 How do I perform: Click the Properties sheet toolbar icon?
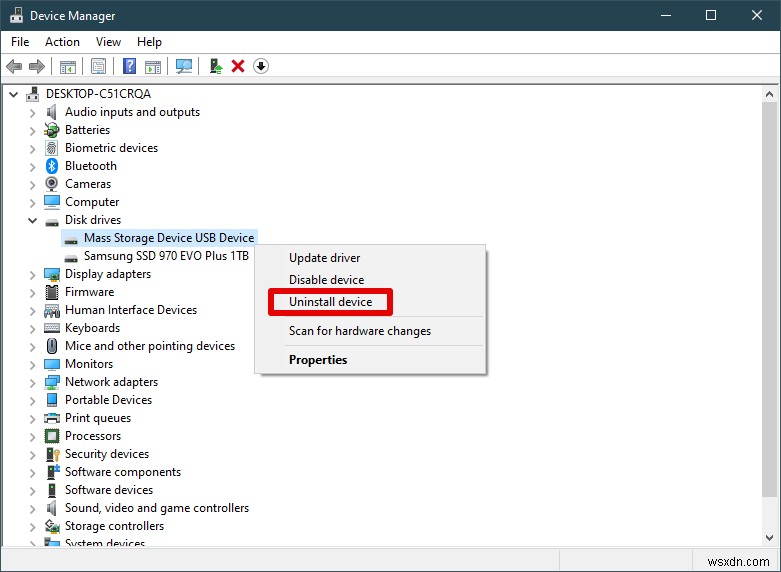99,66
